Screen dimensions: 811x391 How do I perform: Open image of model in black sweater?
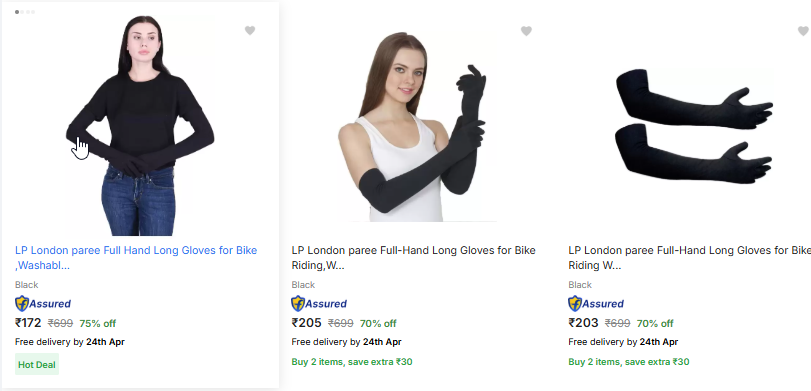pos(140,126)
